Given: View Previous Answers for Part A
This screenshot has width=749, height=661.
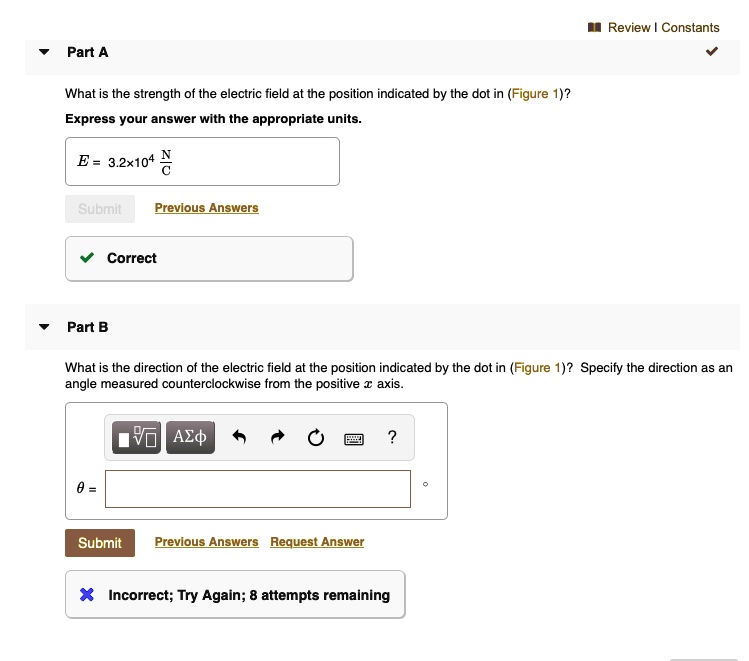Looking at the screenshot, I should click(x=206, y=208).
